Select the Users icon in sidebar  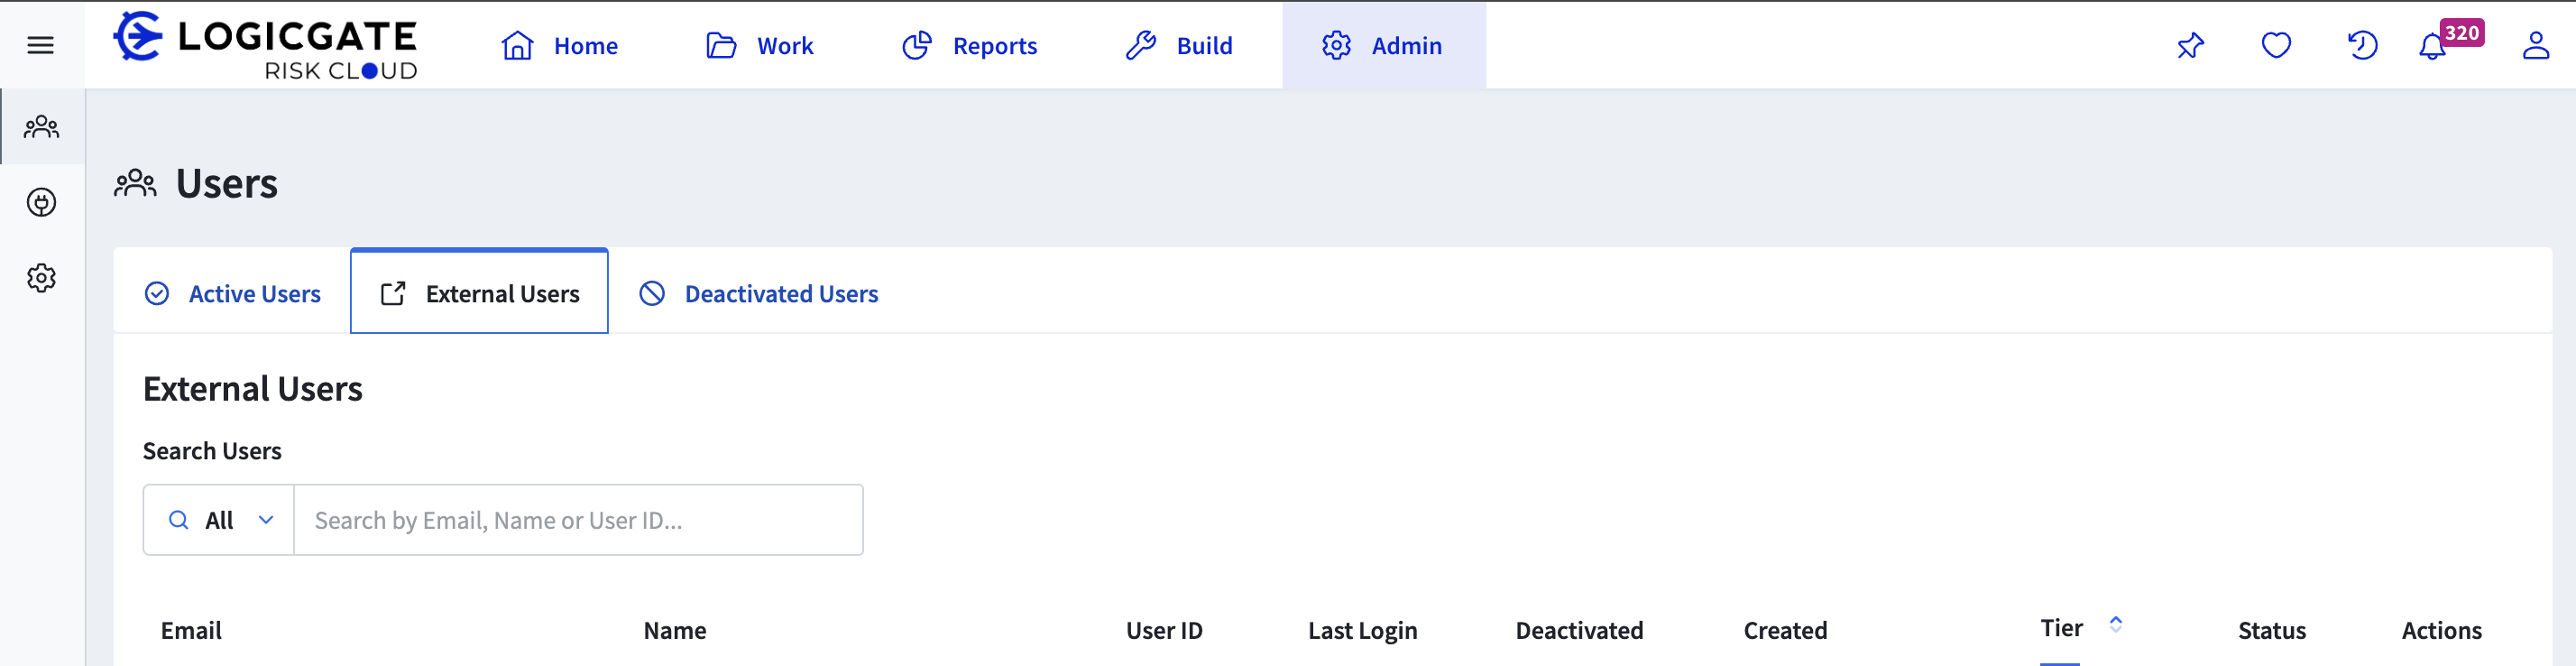click(x=42, y=127)
